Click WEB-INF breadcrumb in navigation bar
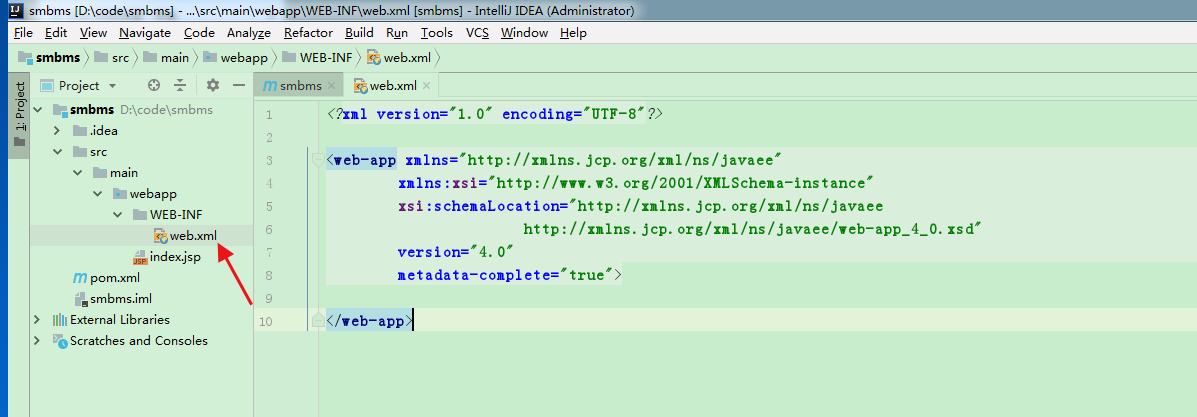Image resolution: width=1197 pixels, height=417 pixels. pyautogui.click(x=317, y=57)
